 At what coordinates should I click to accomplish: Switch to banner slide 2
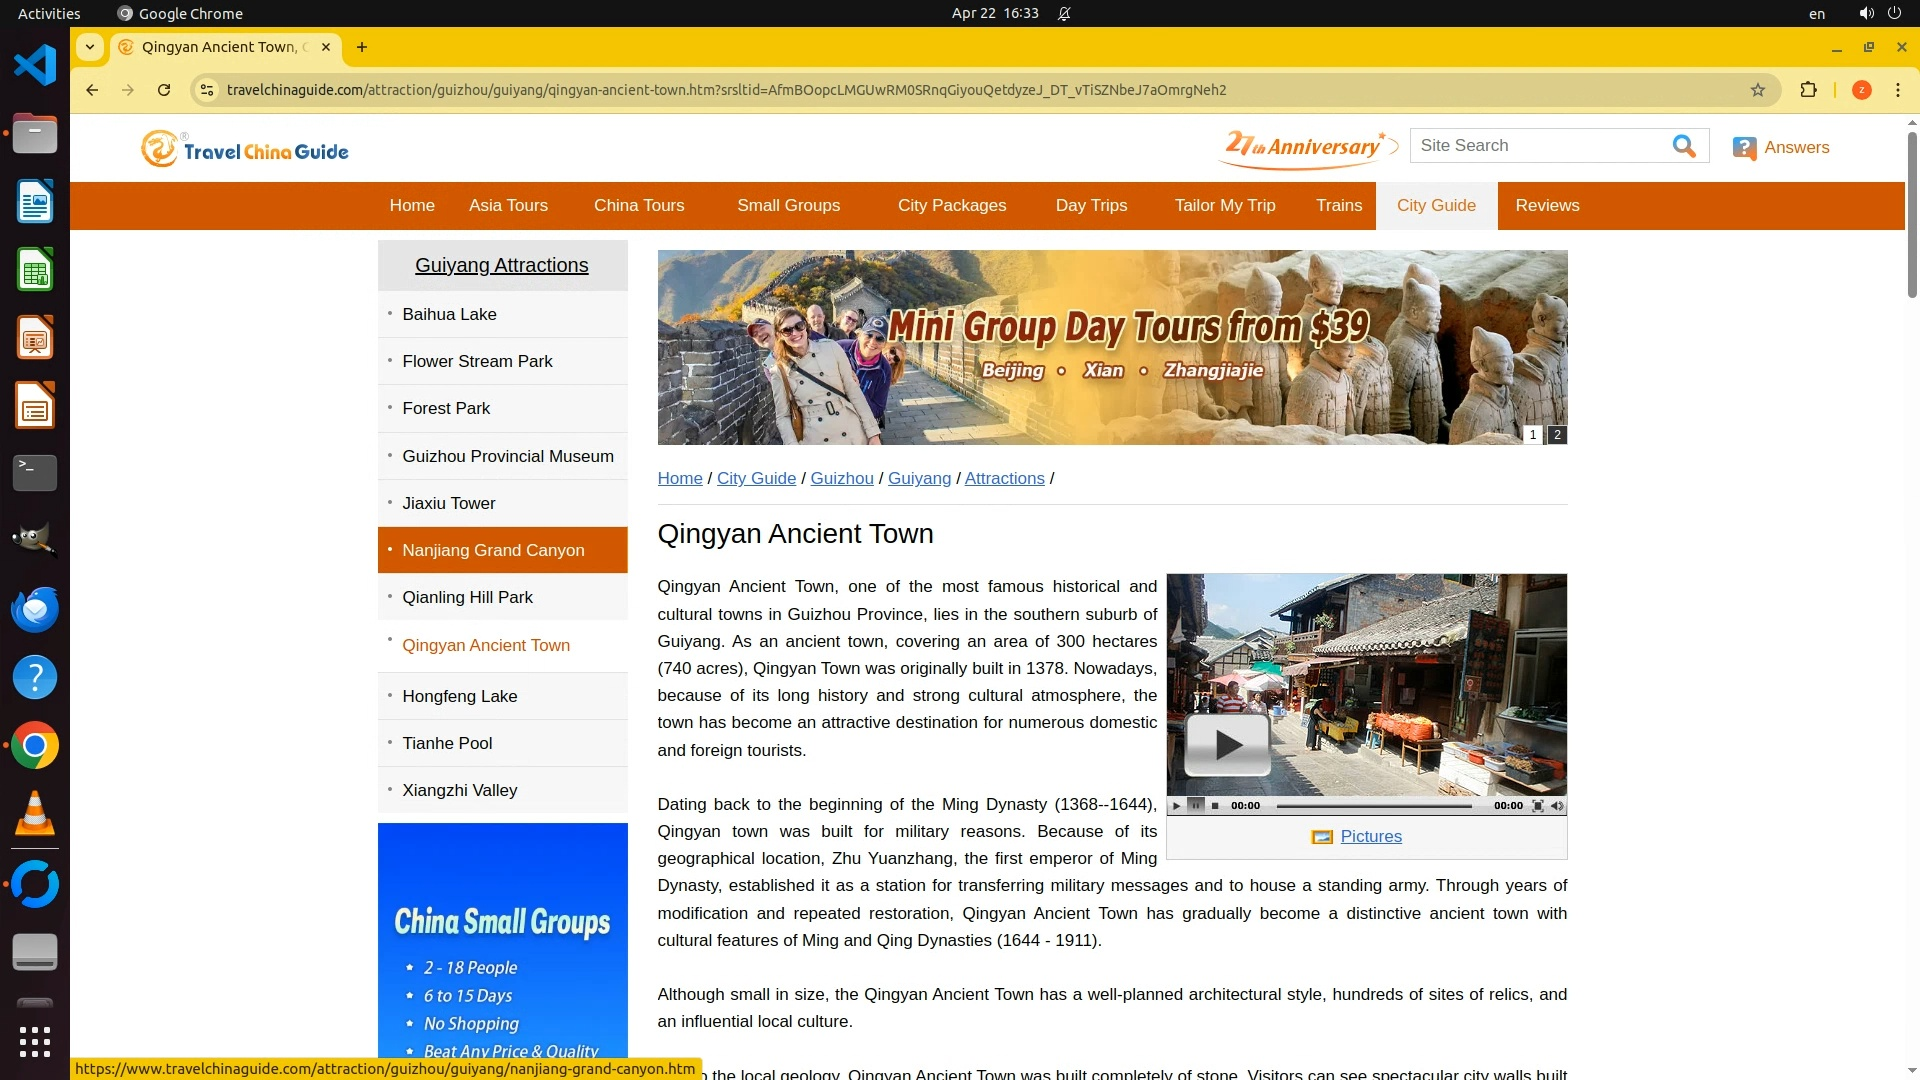click(1557, 435)
